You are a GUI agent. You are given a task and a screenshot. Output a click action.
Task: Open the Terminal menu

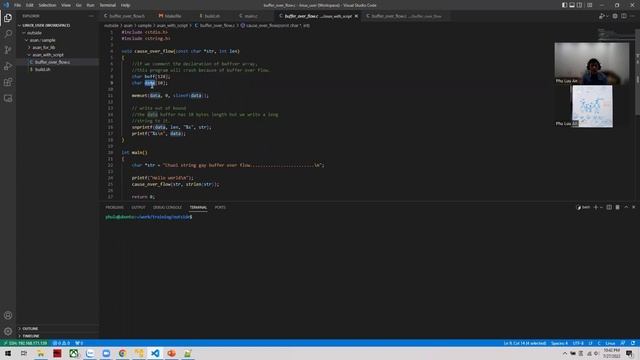(108, 5)
